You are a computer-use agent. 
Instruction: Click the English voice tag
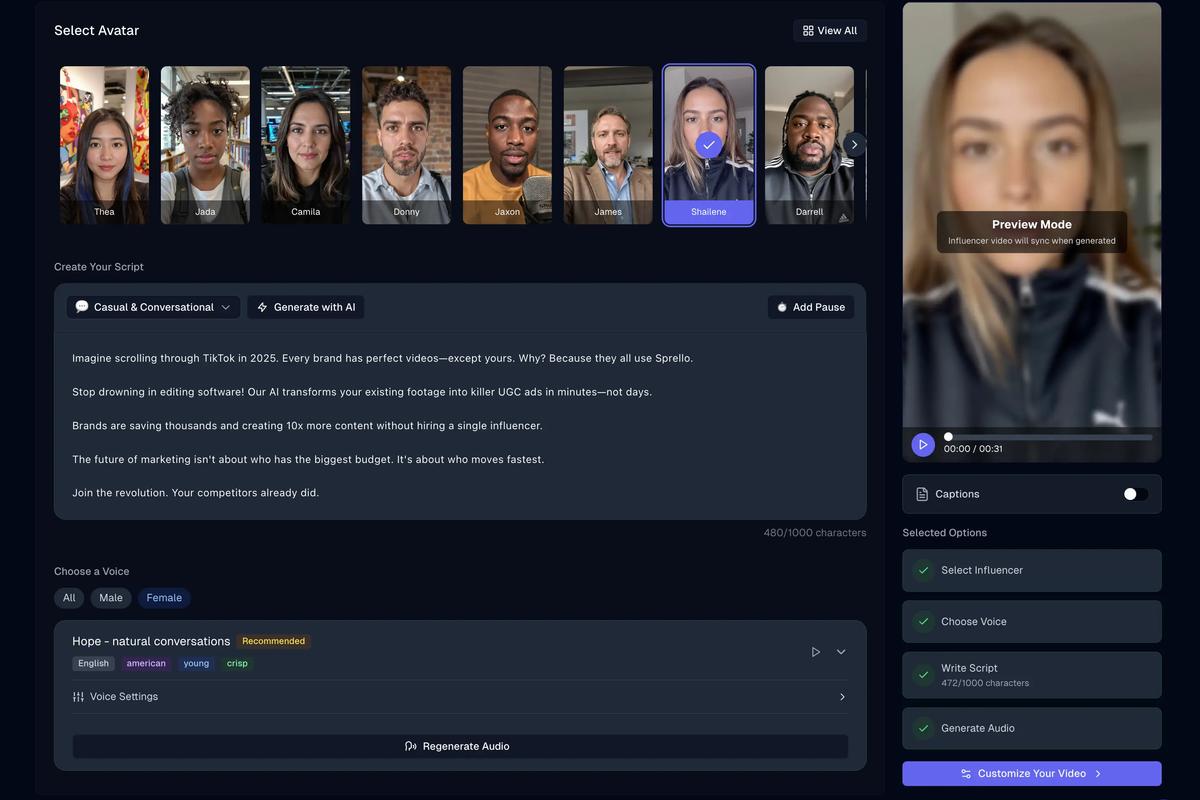pyautogui.click(x=93, y=663)
